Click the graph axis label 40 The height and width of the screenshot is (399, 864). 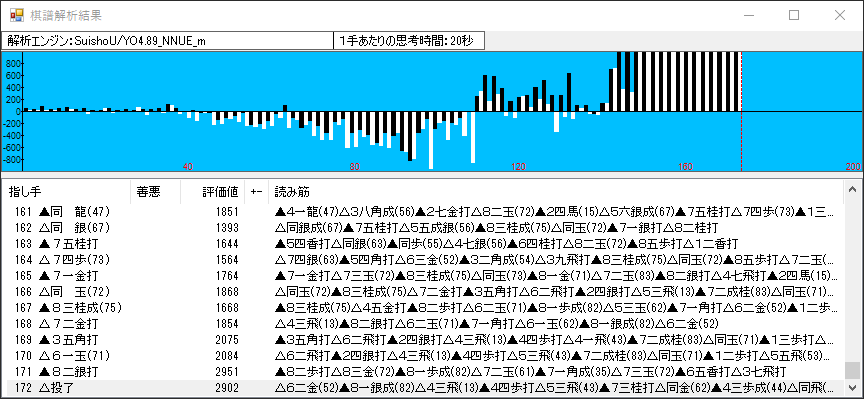[187, 167]
